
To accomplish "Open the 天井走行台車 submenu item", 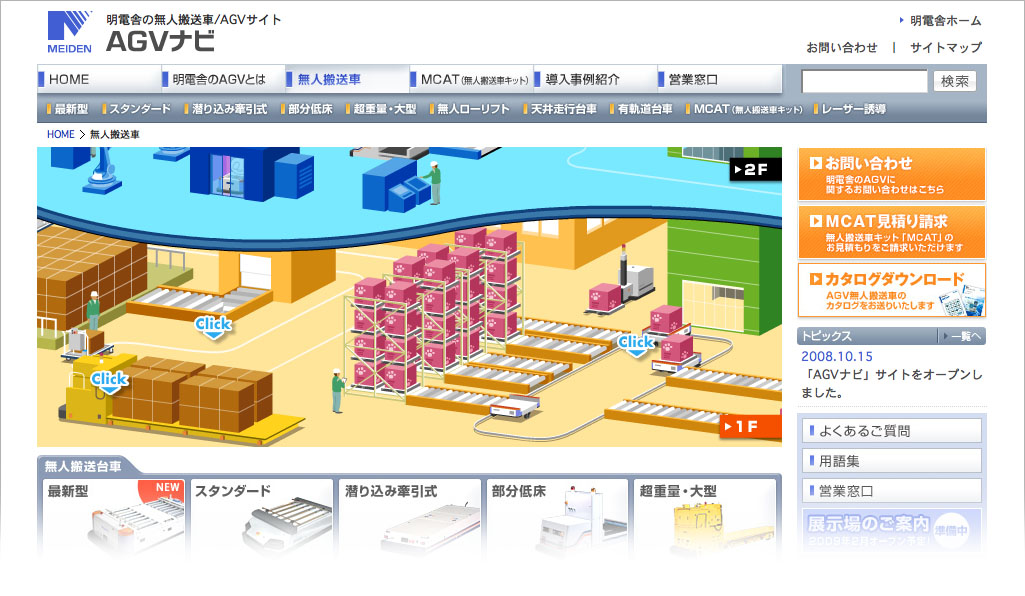I will coord(560,109).
